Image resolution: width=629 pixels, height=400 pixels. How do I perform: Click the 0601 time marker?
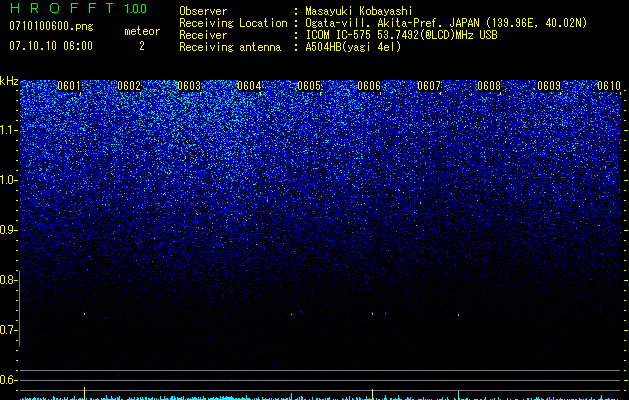click(69, 86)
